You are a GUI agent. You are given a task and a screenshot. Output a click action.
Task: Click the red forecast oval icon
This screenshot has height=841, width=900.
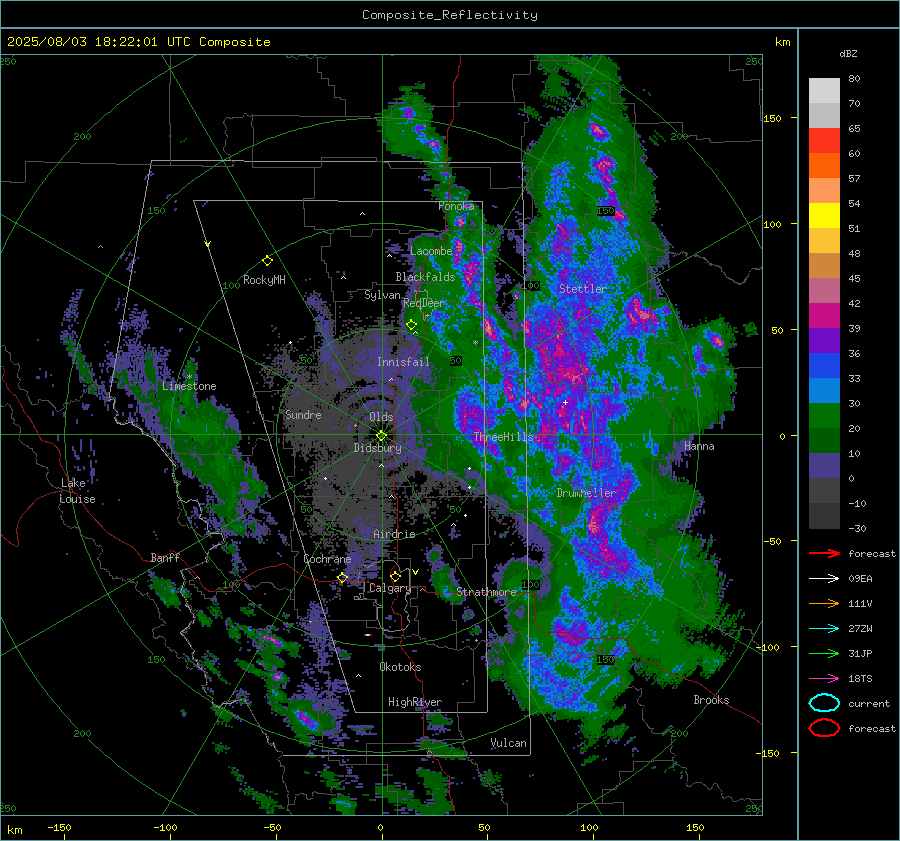point(824,728)
